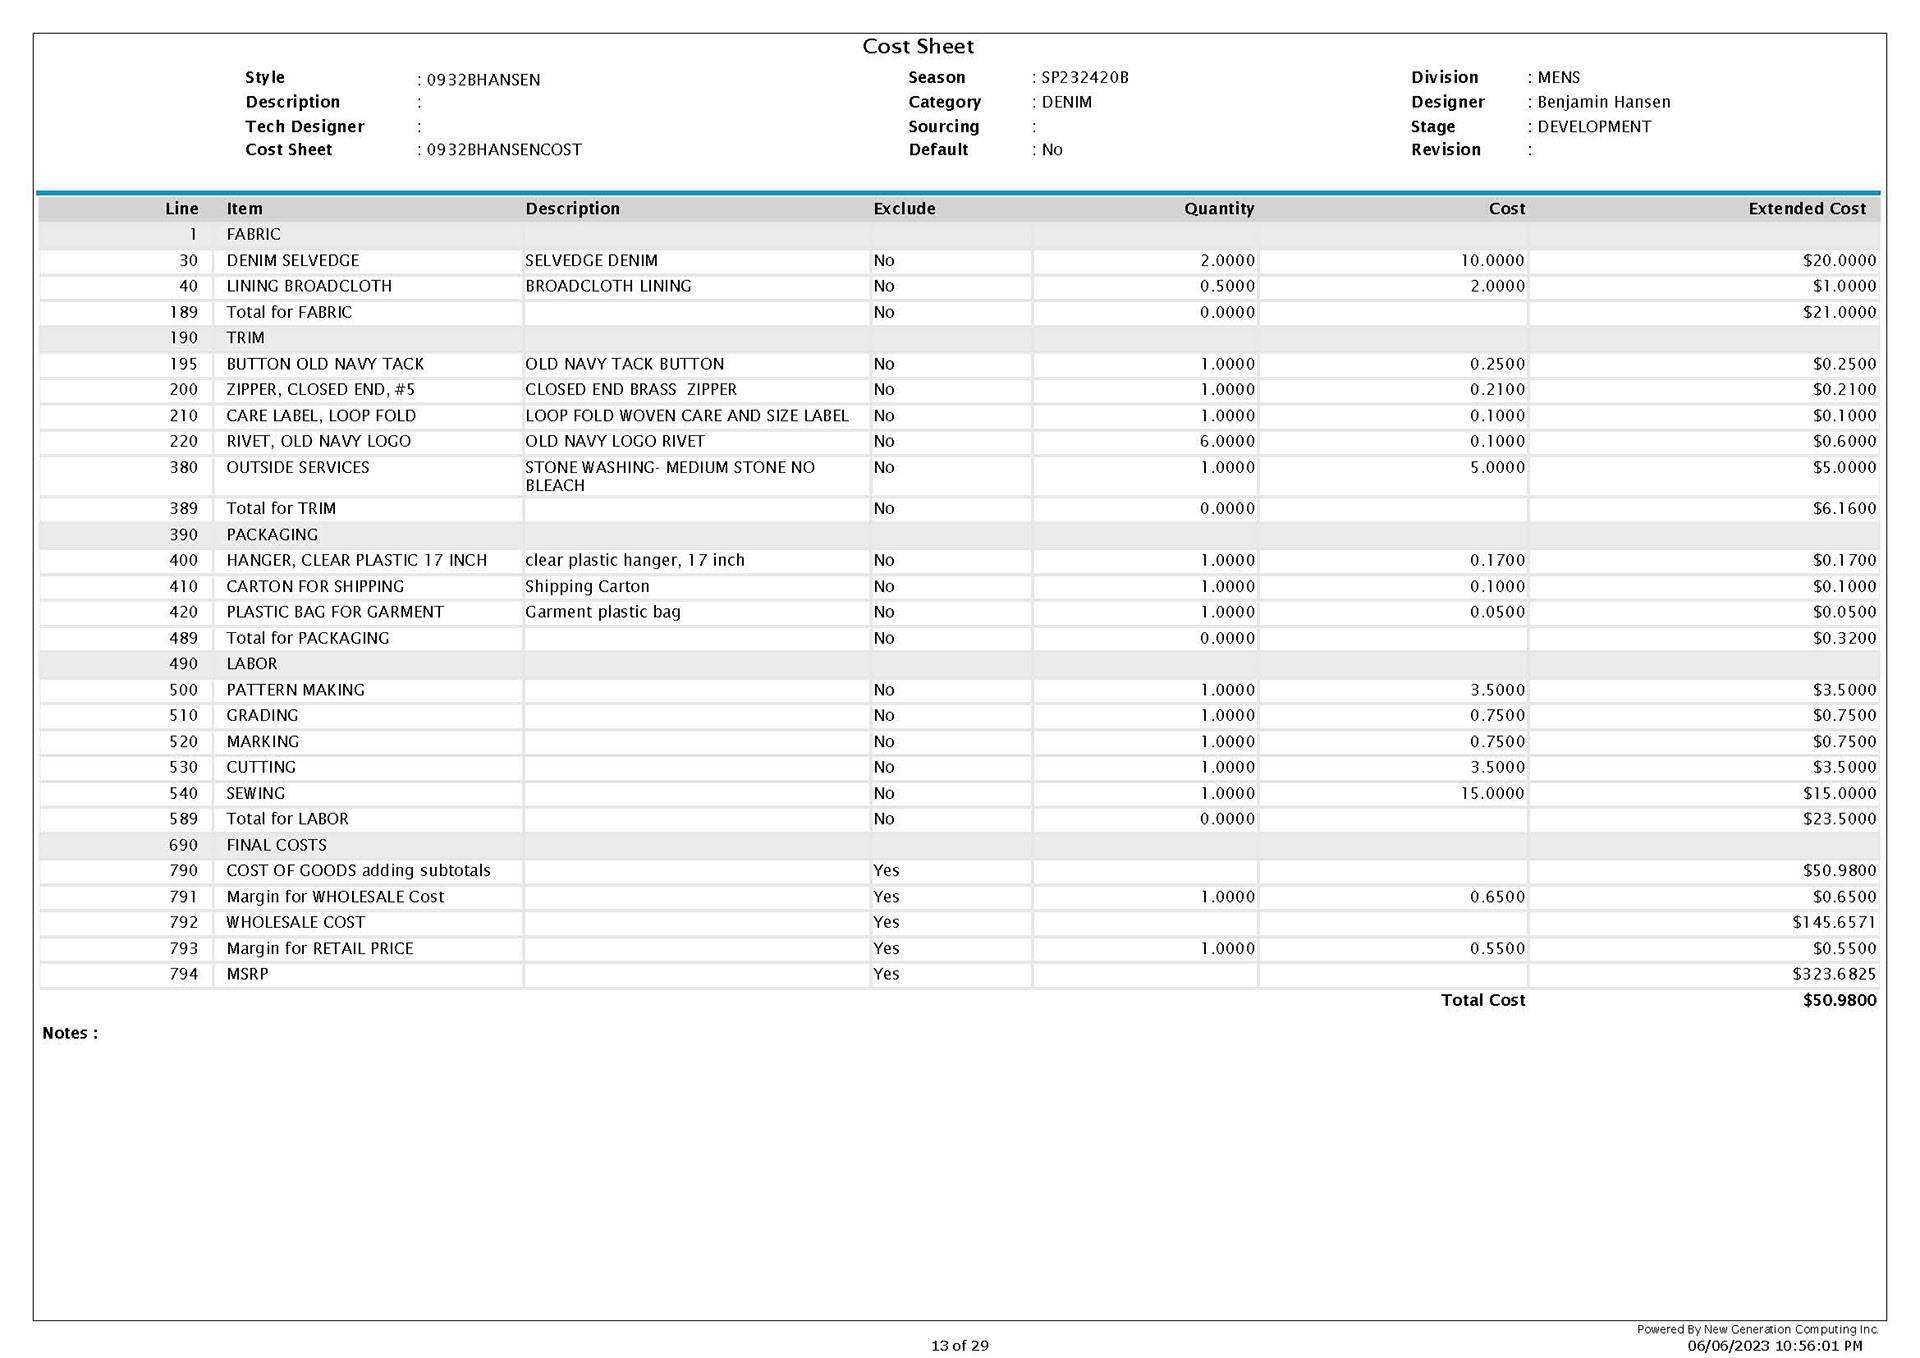This screenshot has height=1358, width=1920.
Task: Click the Item column header
Action: coord(244,208)
